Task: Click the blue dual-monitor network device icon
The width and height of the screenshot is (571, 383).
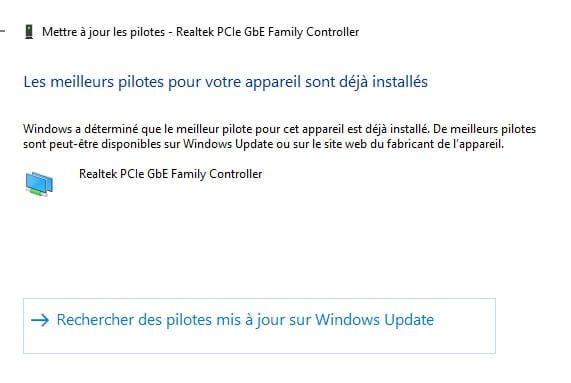Action: [39, 184]
